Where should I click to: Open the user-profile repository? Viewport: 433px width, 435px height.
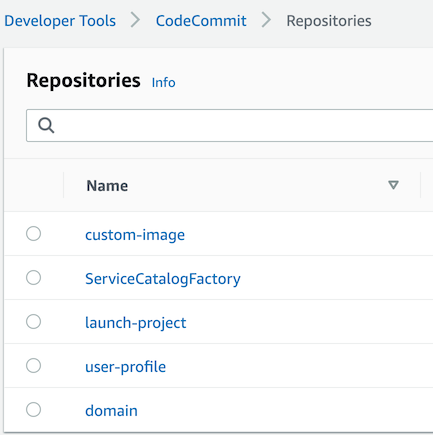(125, 367)
